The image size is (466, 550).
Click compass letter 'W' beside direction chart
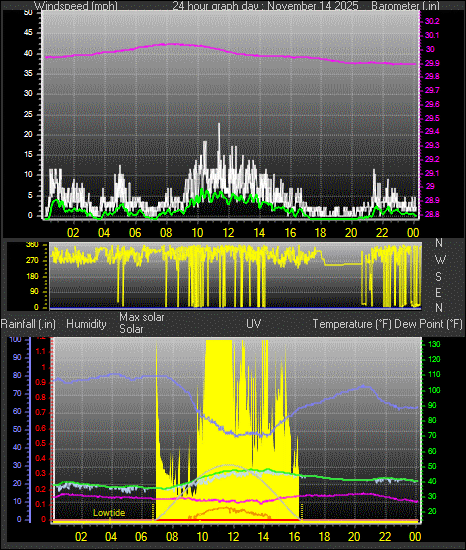click(440, 260)
